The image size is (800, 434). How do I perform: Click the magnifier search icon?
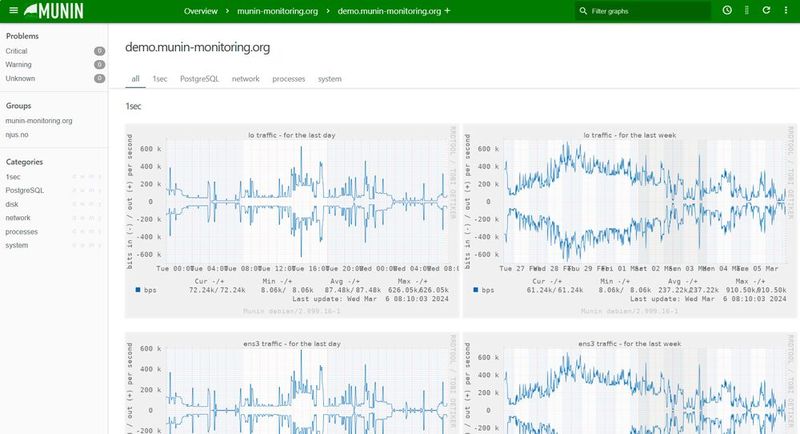pyautogui.click(x=583, y=11)
